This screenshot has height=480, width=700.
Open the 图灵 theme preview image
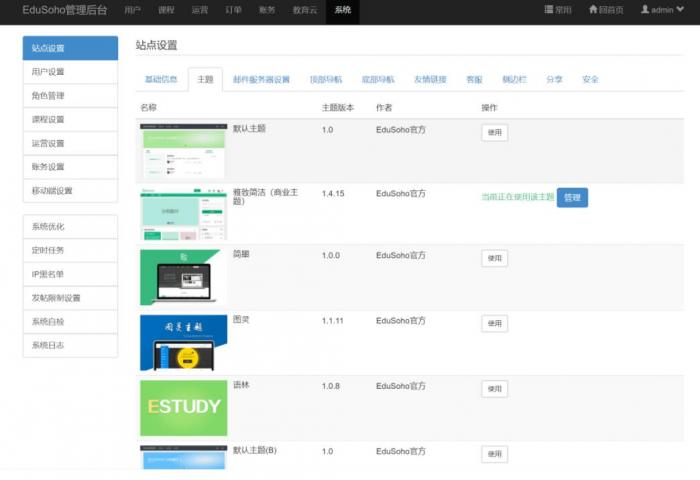[x=183, y=342]
